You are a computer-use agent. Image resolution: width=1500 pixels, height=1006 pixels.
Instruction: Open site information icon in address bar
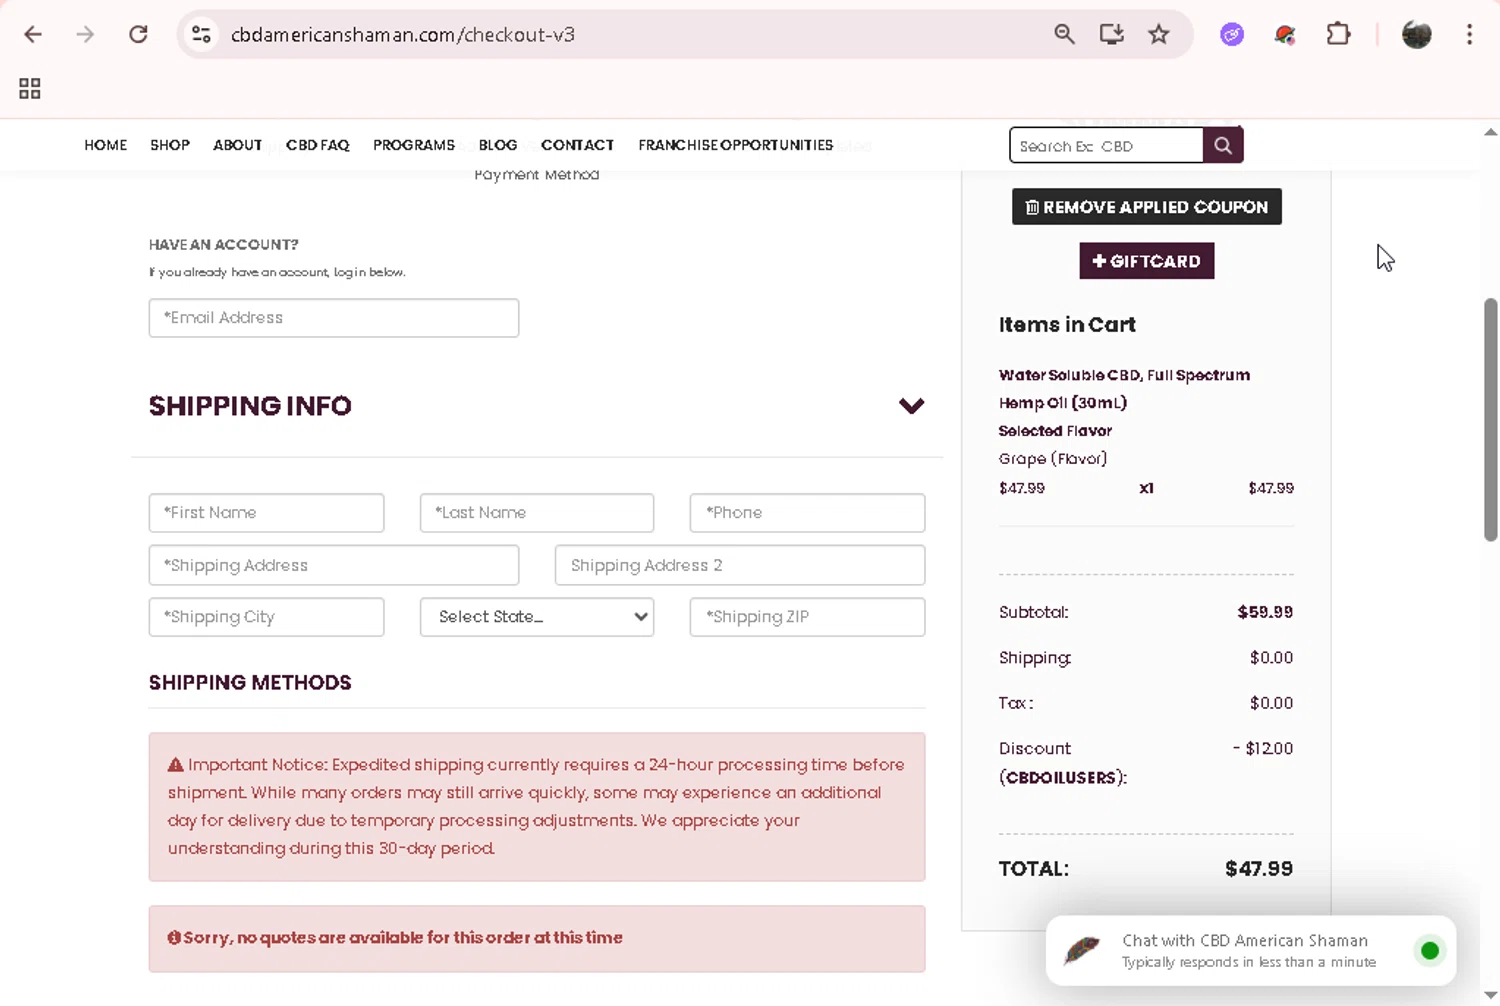tap(201, 34)
